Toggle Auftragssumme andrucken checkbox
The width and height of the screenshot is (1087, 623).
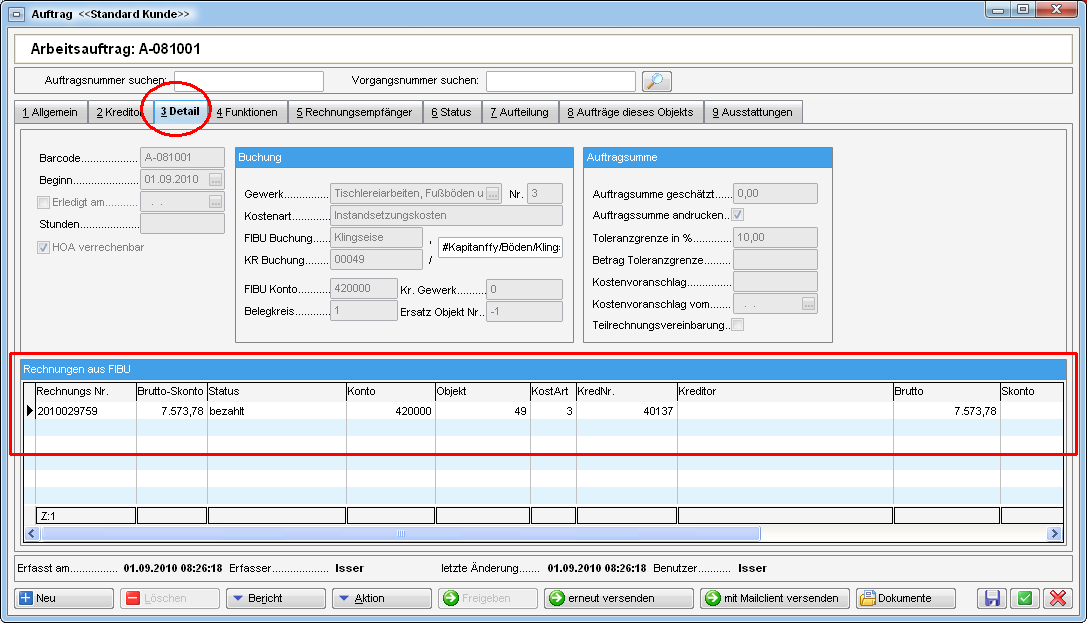click(x=738, y=215)
